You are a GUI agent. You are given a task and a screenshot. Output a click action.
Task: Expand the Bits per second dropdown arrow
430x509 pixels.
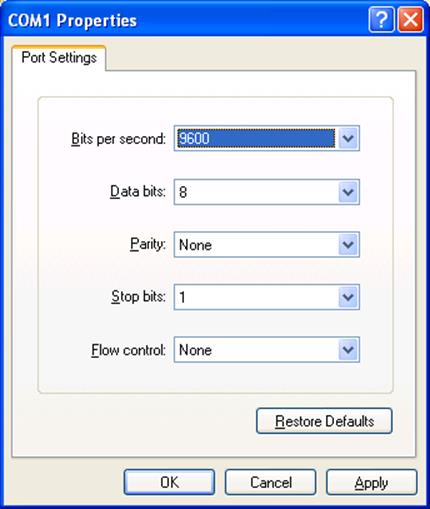coord(348,138)
